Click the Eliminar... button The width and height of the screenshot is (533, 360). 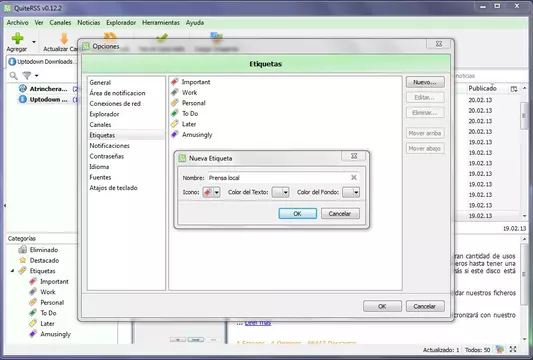click(425, 113)
